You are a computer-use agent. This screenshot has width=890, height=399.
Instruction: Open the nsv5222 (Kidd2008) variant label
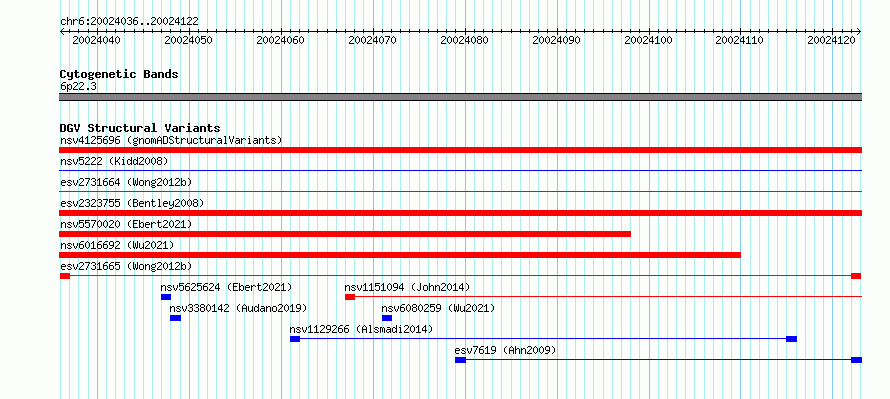[114, 161]
